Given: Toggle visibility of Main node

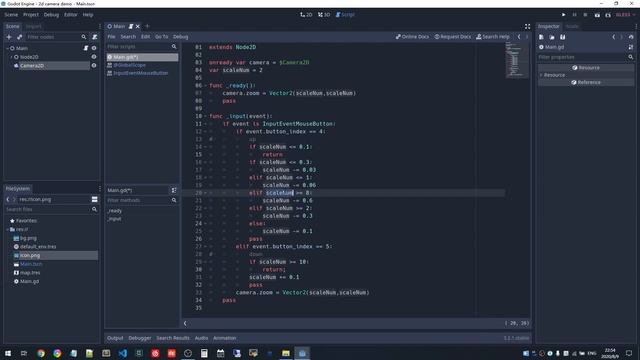Looking at the screenshot, I should pos(94,48).
